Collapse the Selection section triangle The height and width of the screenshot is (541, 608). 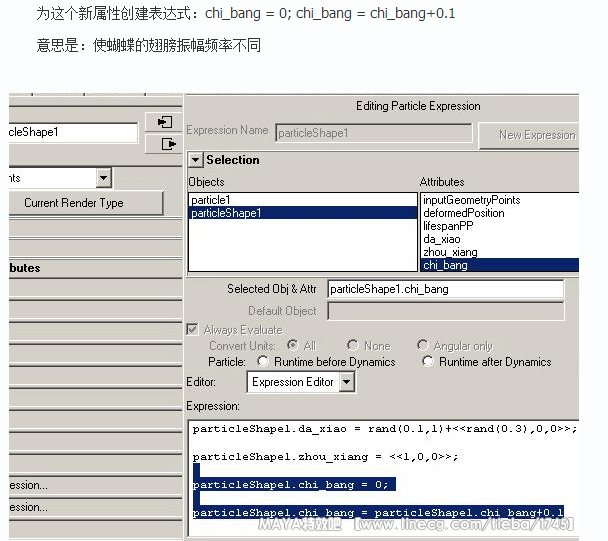click(196, 160)
